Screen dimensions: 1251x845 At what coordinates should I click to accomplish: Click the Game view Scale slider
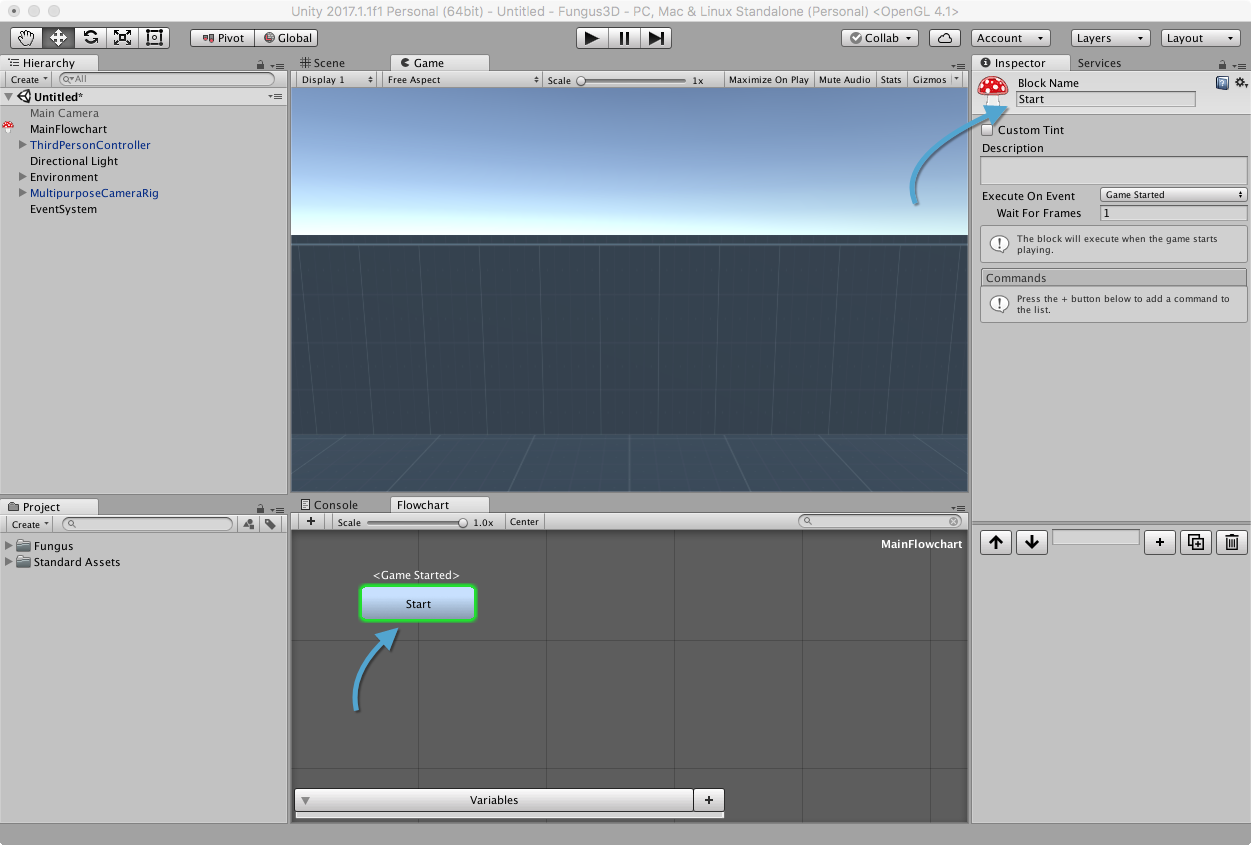click(x=631, y=80)
